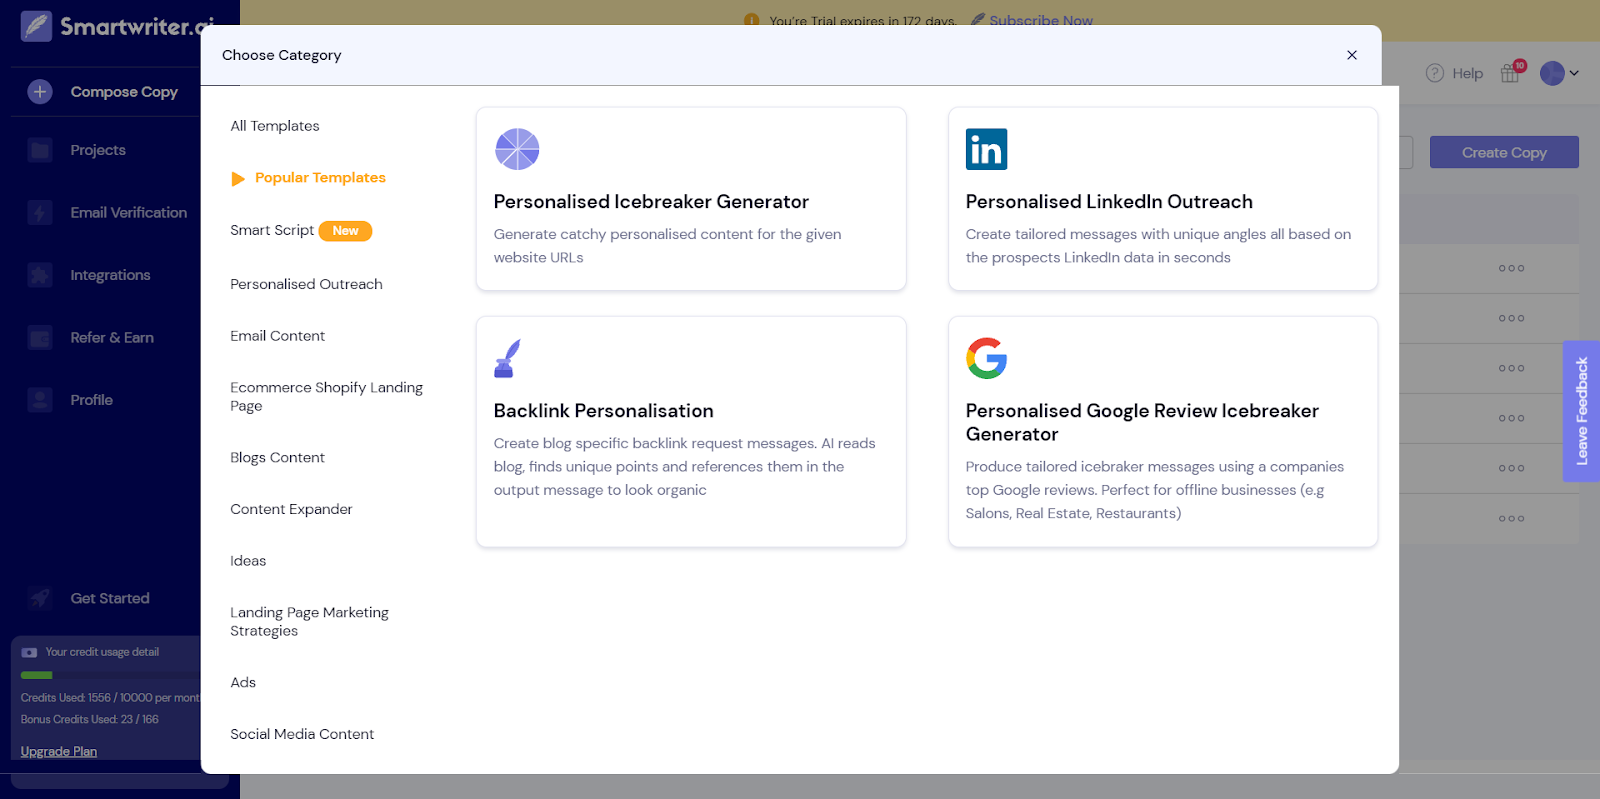This screenshot has width=1600, height=799.
Task: Open Get Started in the sidebar
Action: (110, 598)
